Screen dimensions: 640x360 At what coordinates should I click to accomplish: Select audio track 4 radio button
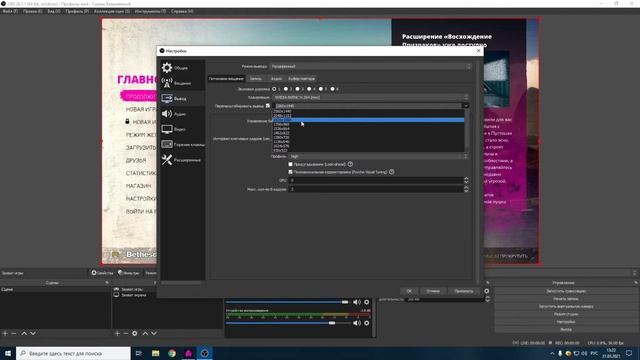309,89
